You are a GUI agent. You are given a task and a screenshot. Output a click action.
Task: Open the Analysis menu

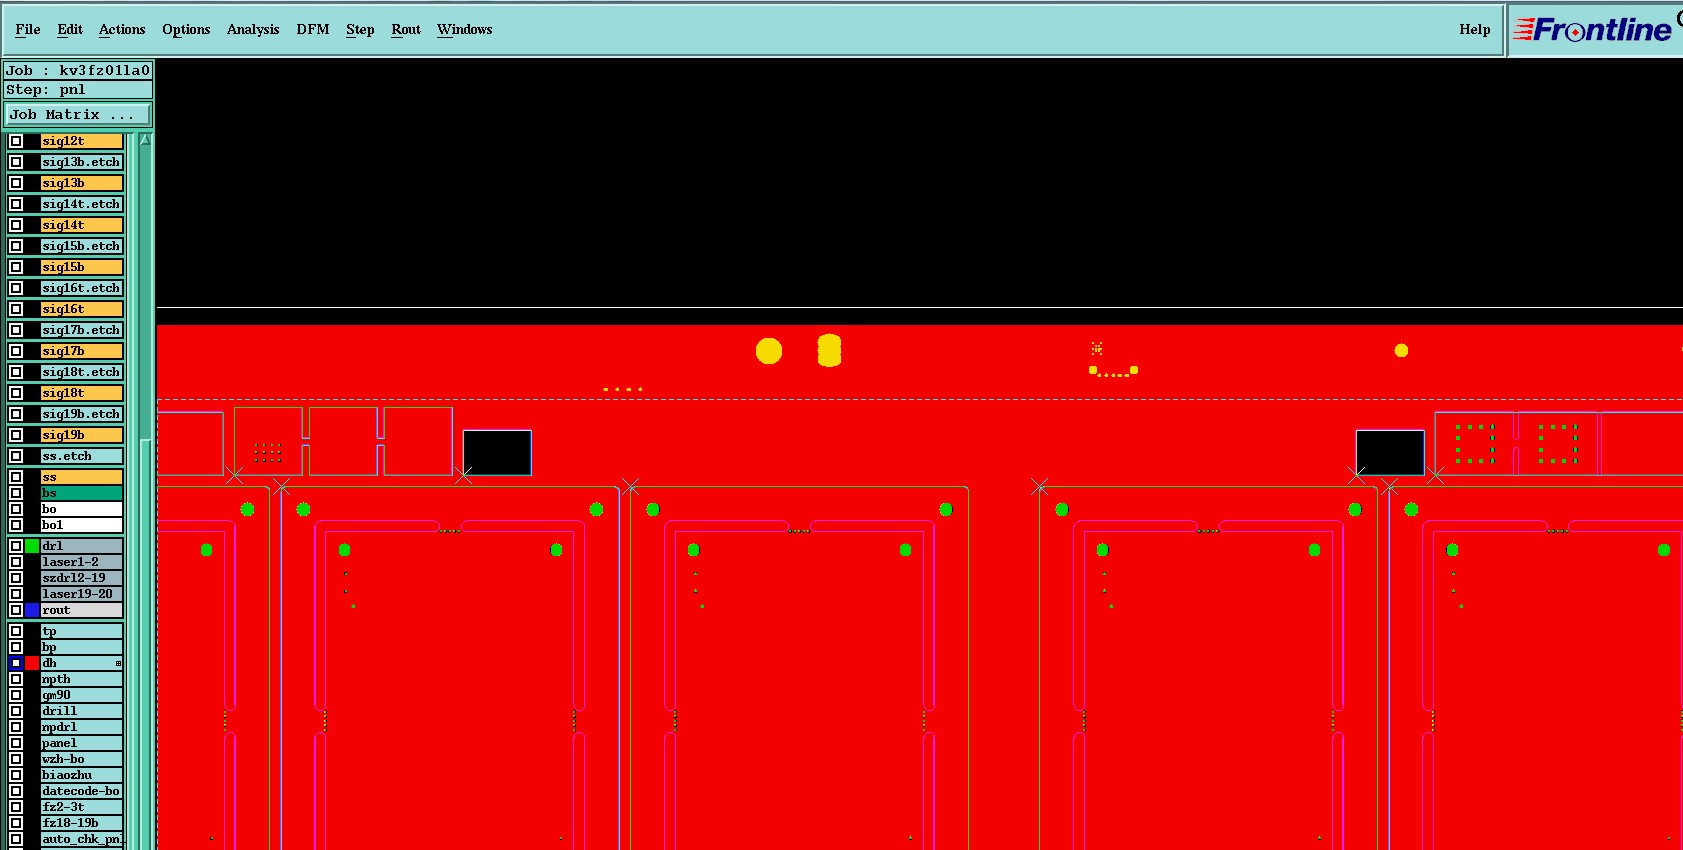point(253,29)
